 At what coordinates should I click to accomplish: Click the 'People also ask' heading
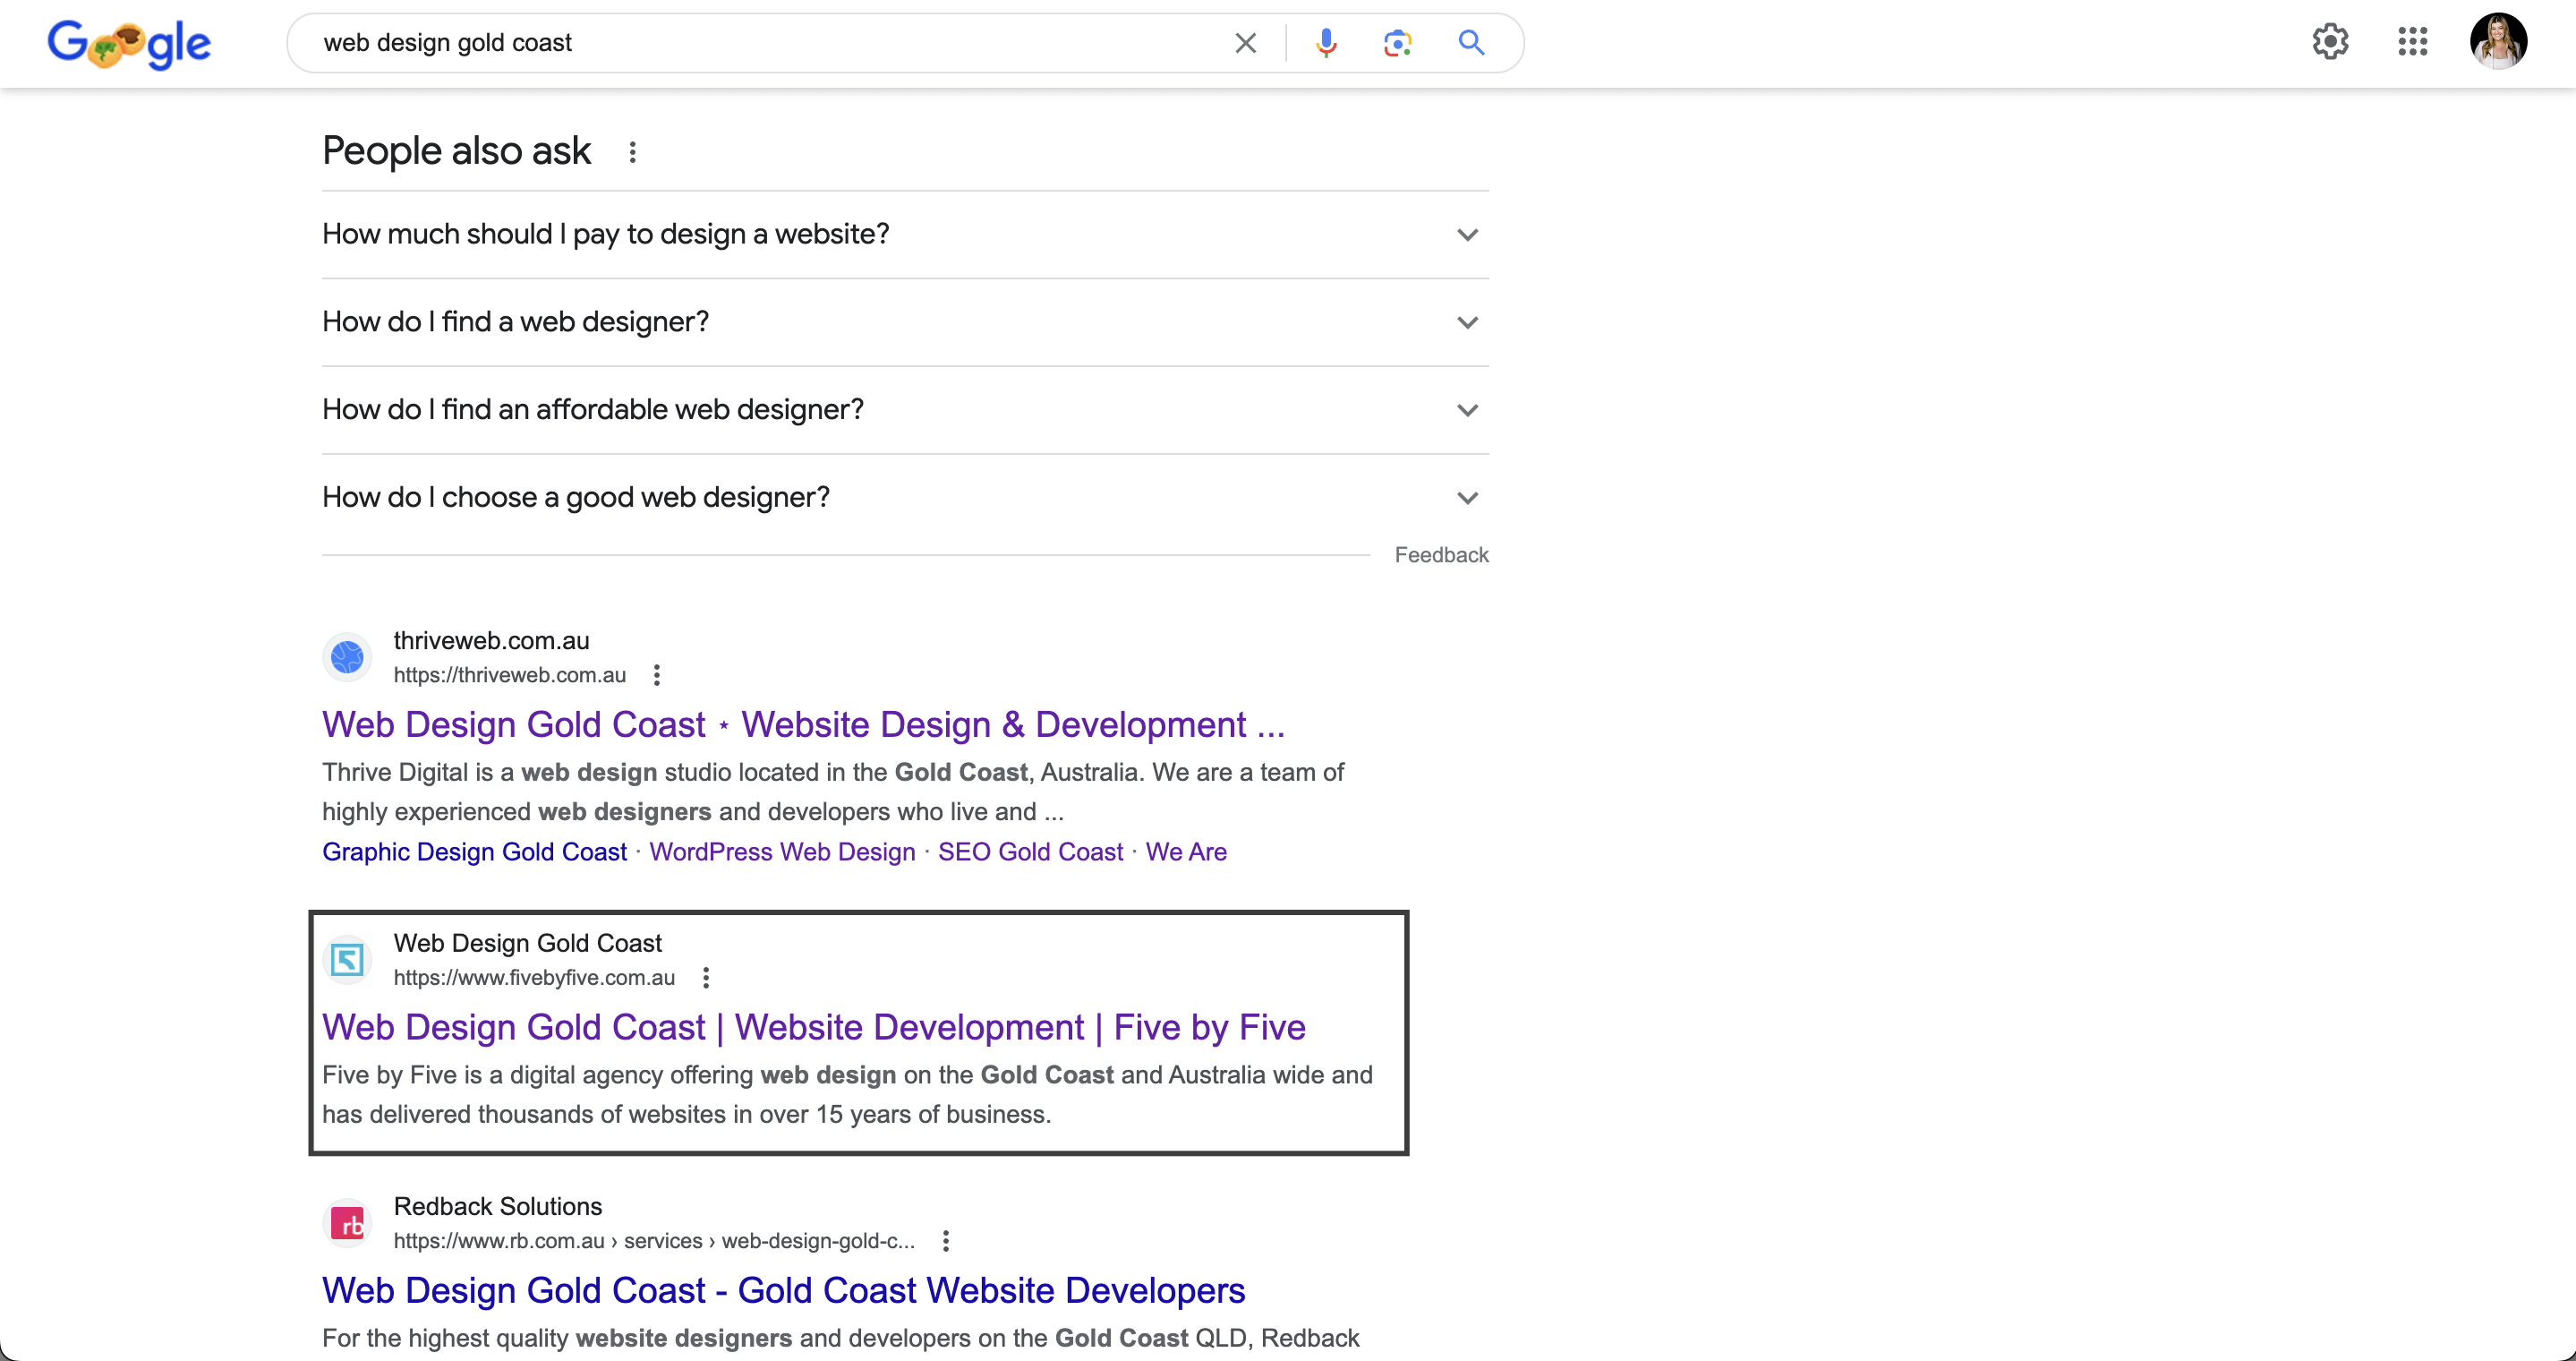click(x=456, y=151)
